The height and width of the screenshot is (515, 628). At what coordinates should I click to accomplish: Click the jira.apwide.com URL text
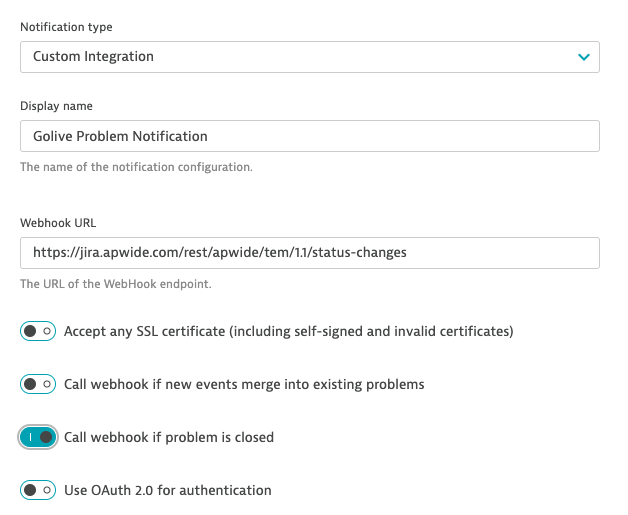(x=220, y=253)
